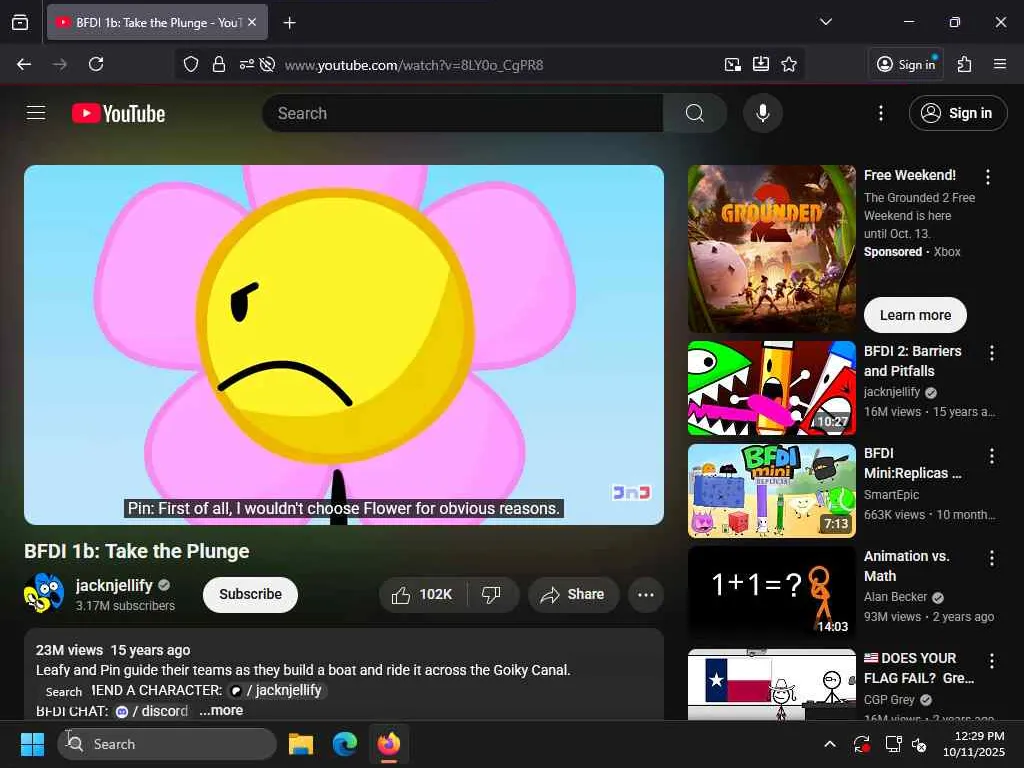Click the YouTube Sign in button
This screenshot has width=1024, height=768.
tap(957, 113)
